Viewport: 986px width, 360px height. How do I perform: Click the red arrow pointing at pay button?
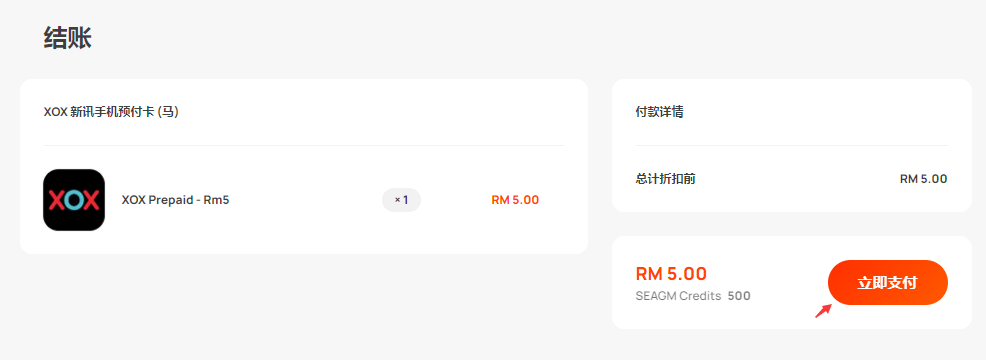coord(824,311)
